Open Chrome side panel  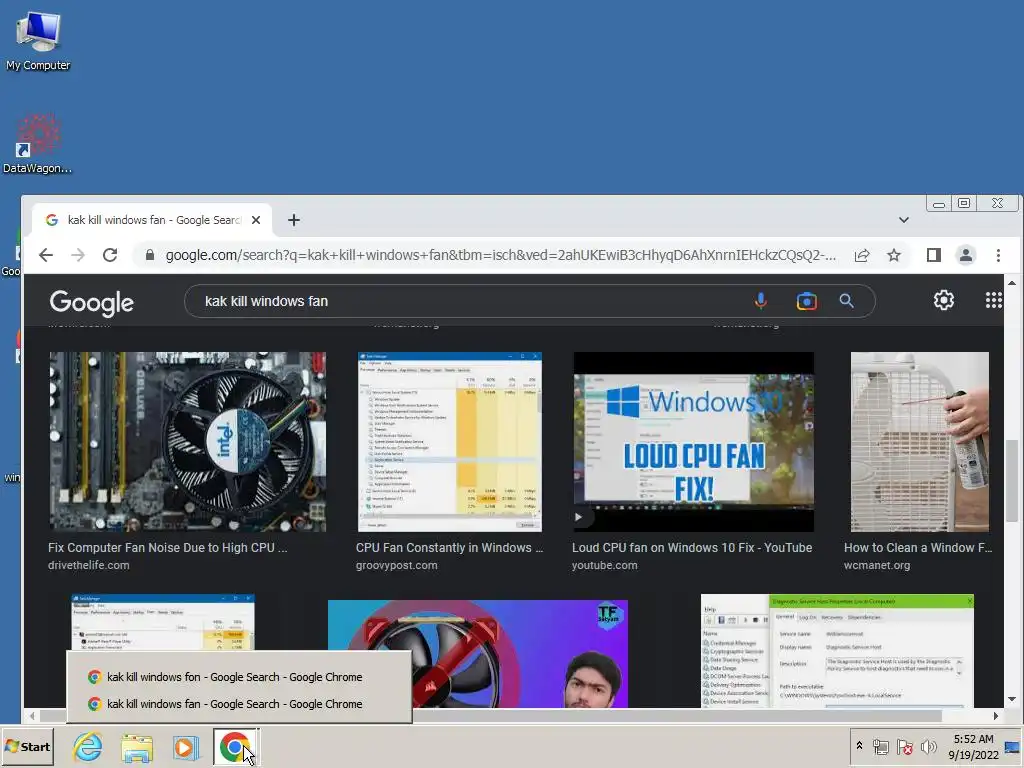[934, 255]
